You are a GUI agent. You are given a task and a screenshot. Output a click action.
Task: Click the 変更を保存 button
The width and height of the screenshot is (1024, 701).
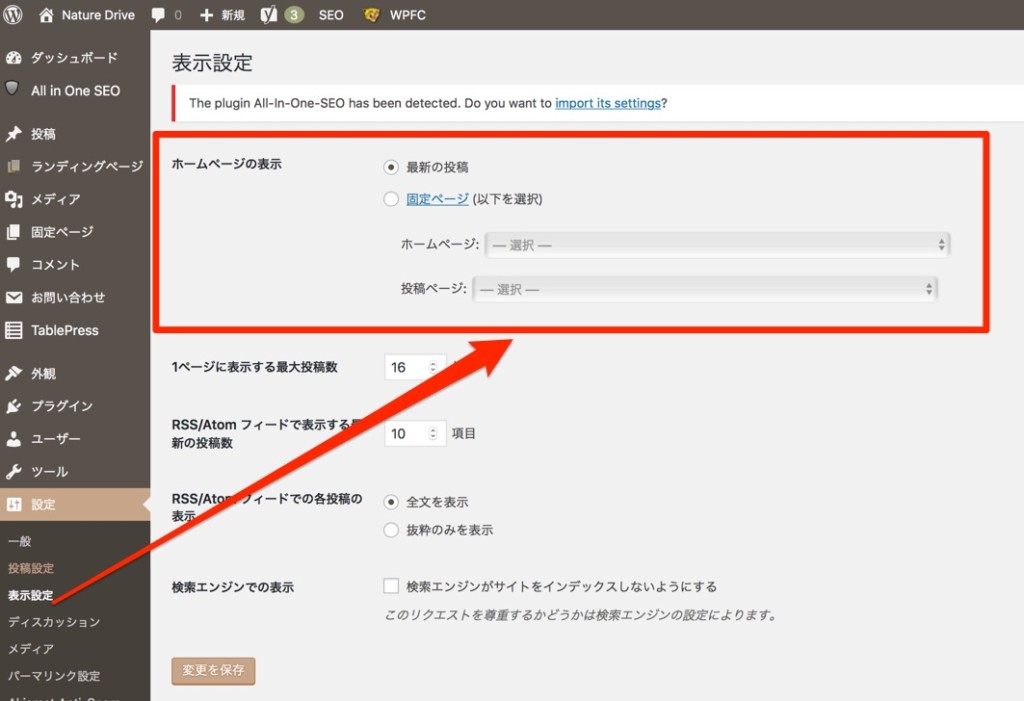pos(214,670)
